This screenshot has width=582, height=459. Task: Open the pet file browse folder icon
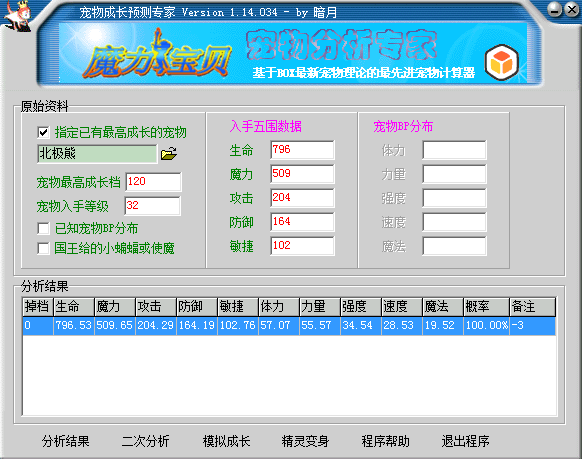coord(169,154)
